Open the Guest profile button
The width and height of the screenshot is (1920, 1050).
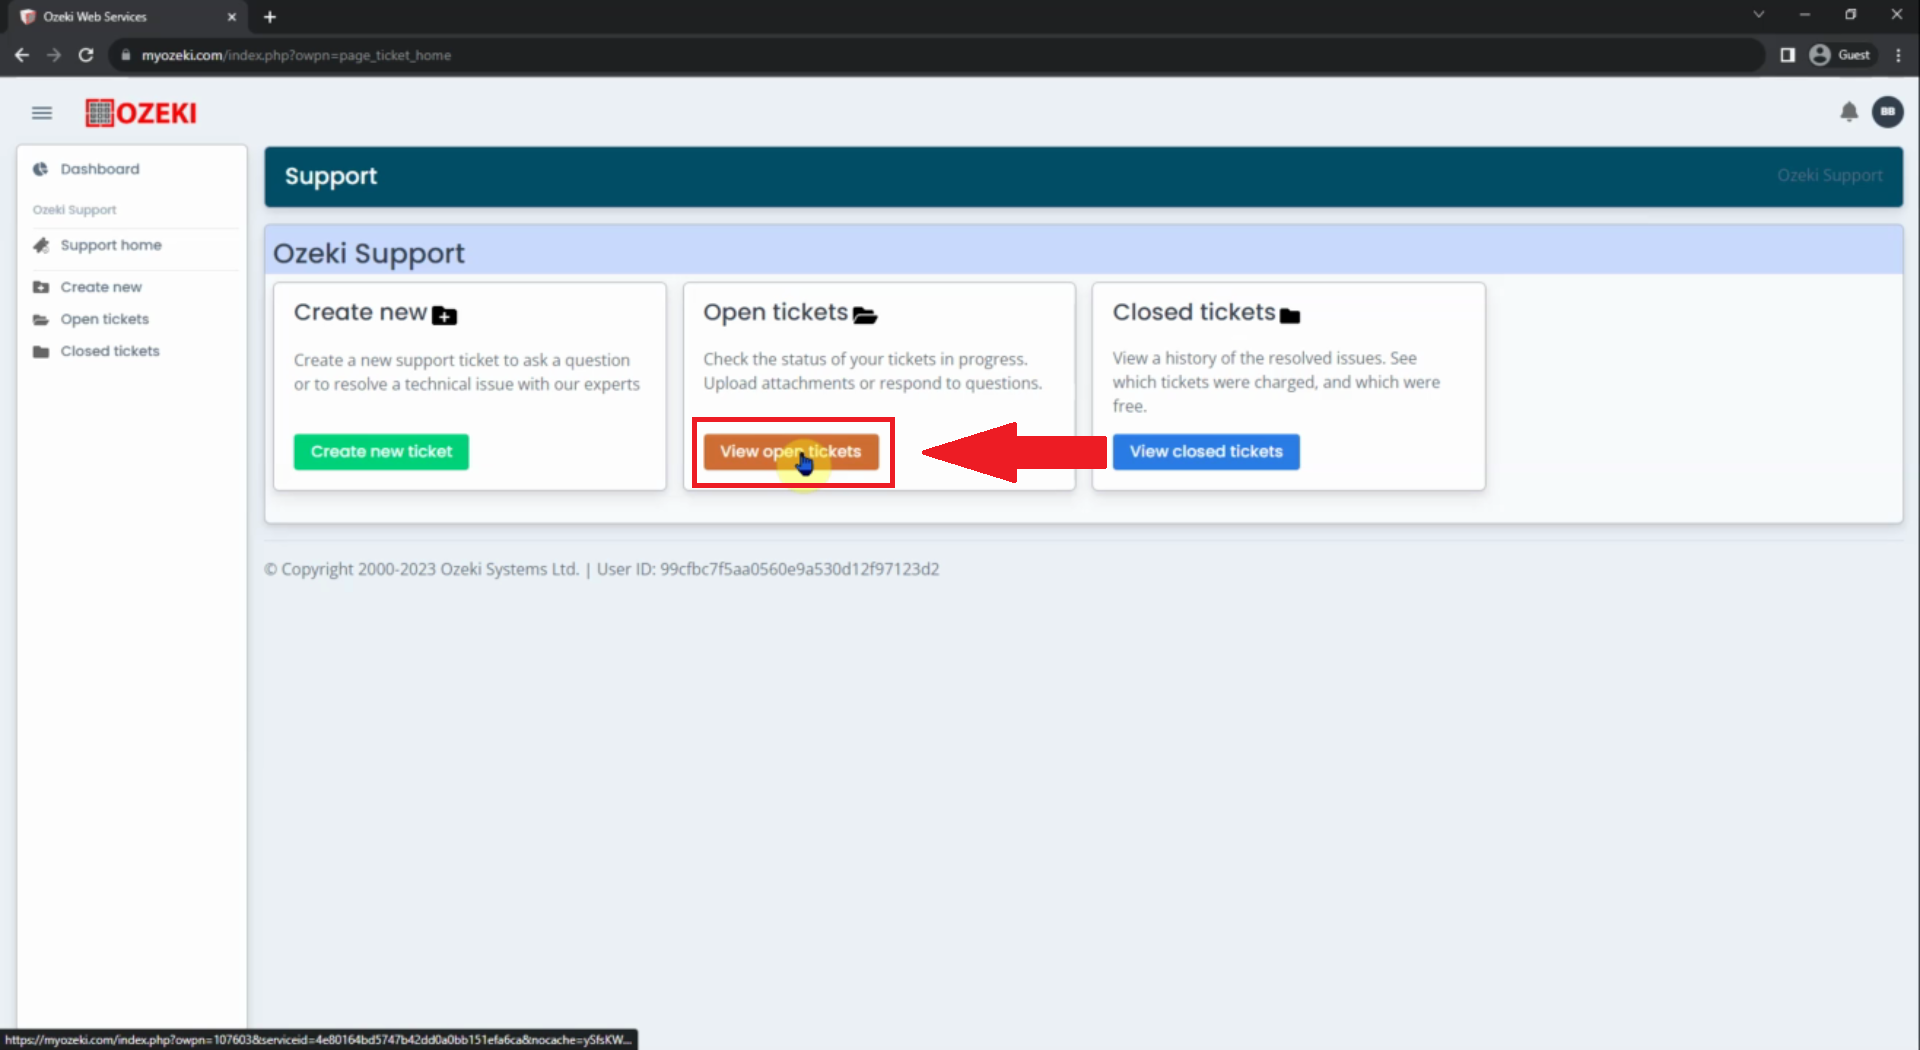click(1841, 55)
